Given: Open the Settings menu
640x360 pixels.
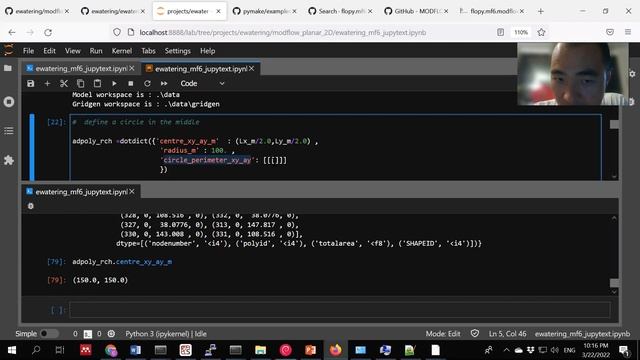Looking at the screenshot, I should pos(178,51).
